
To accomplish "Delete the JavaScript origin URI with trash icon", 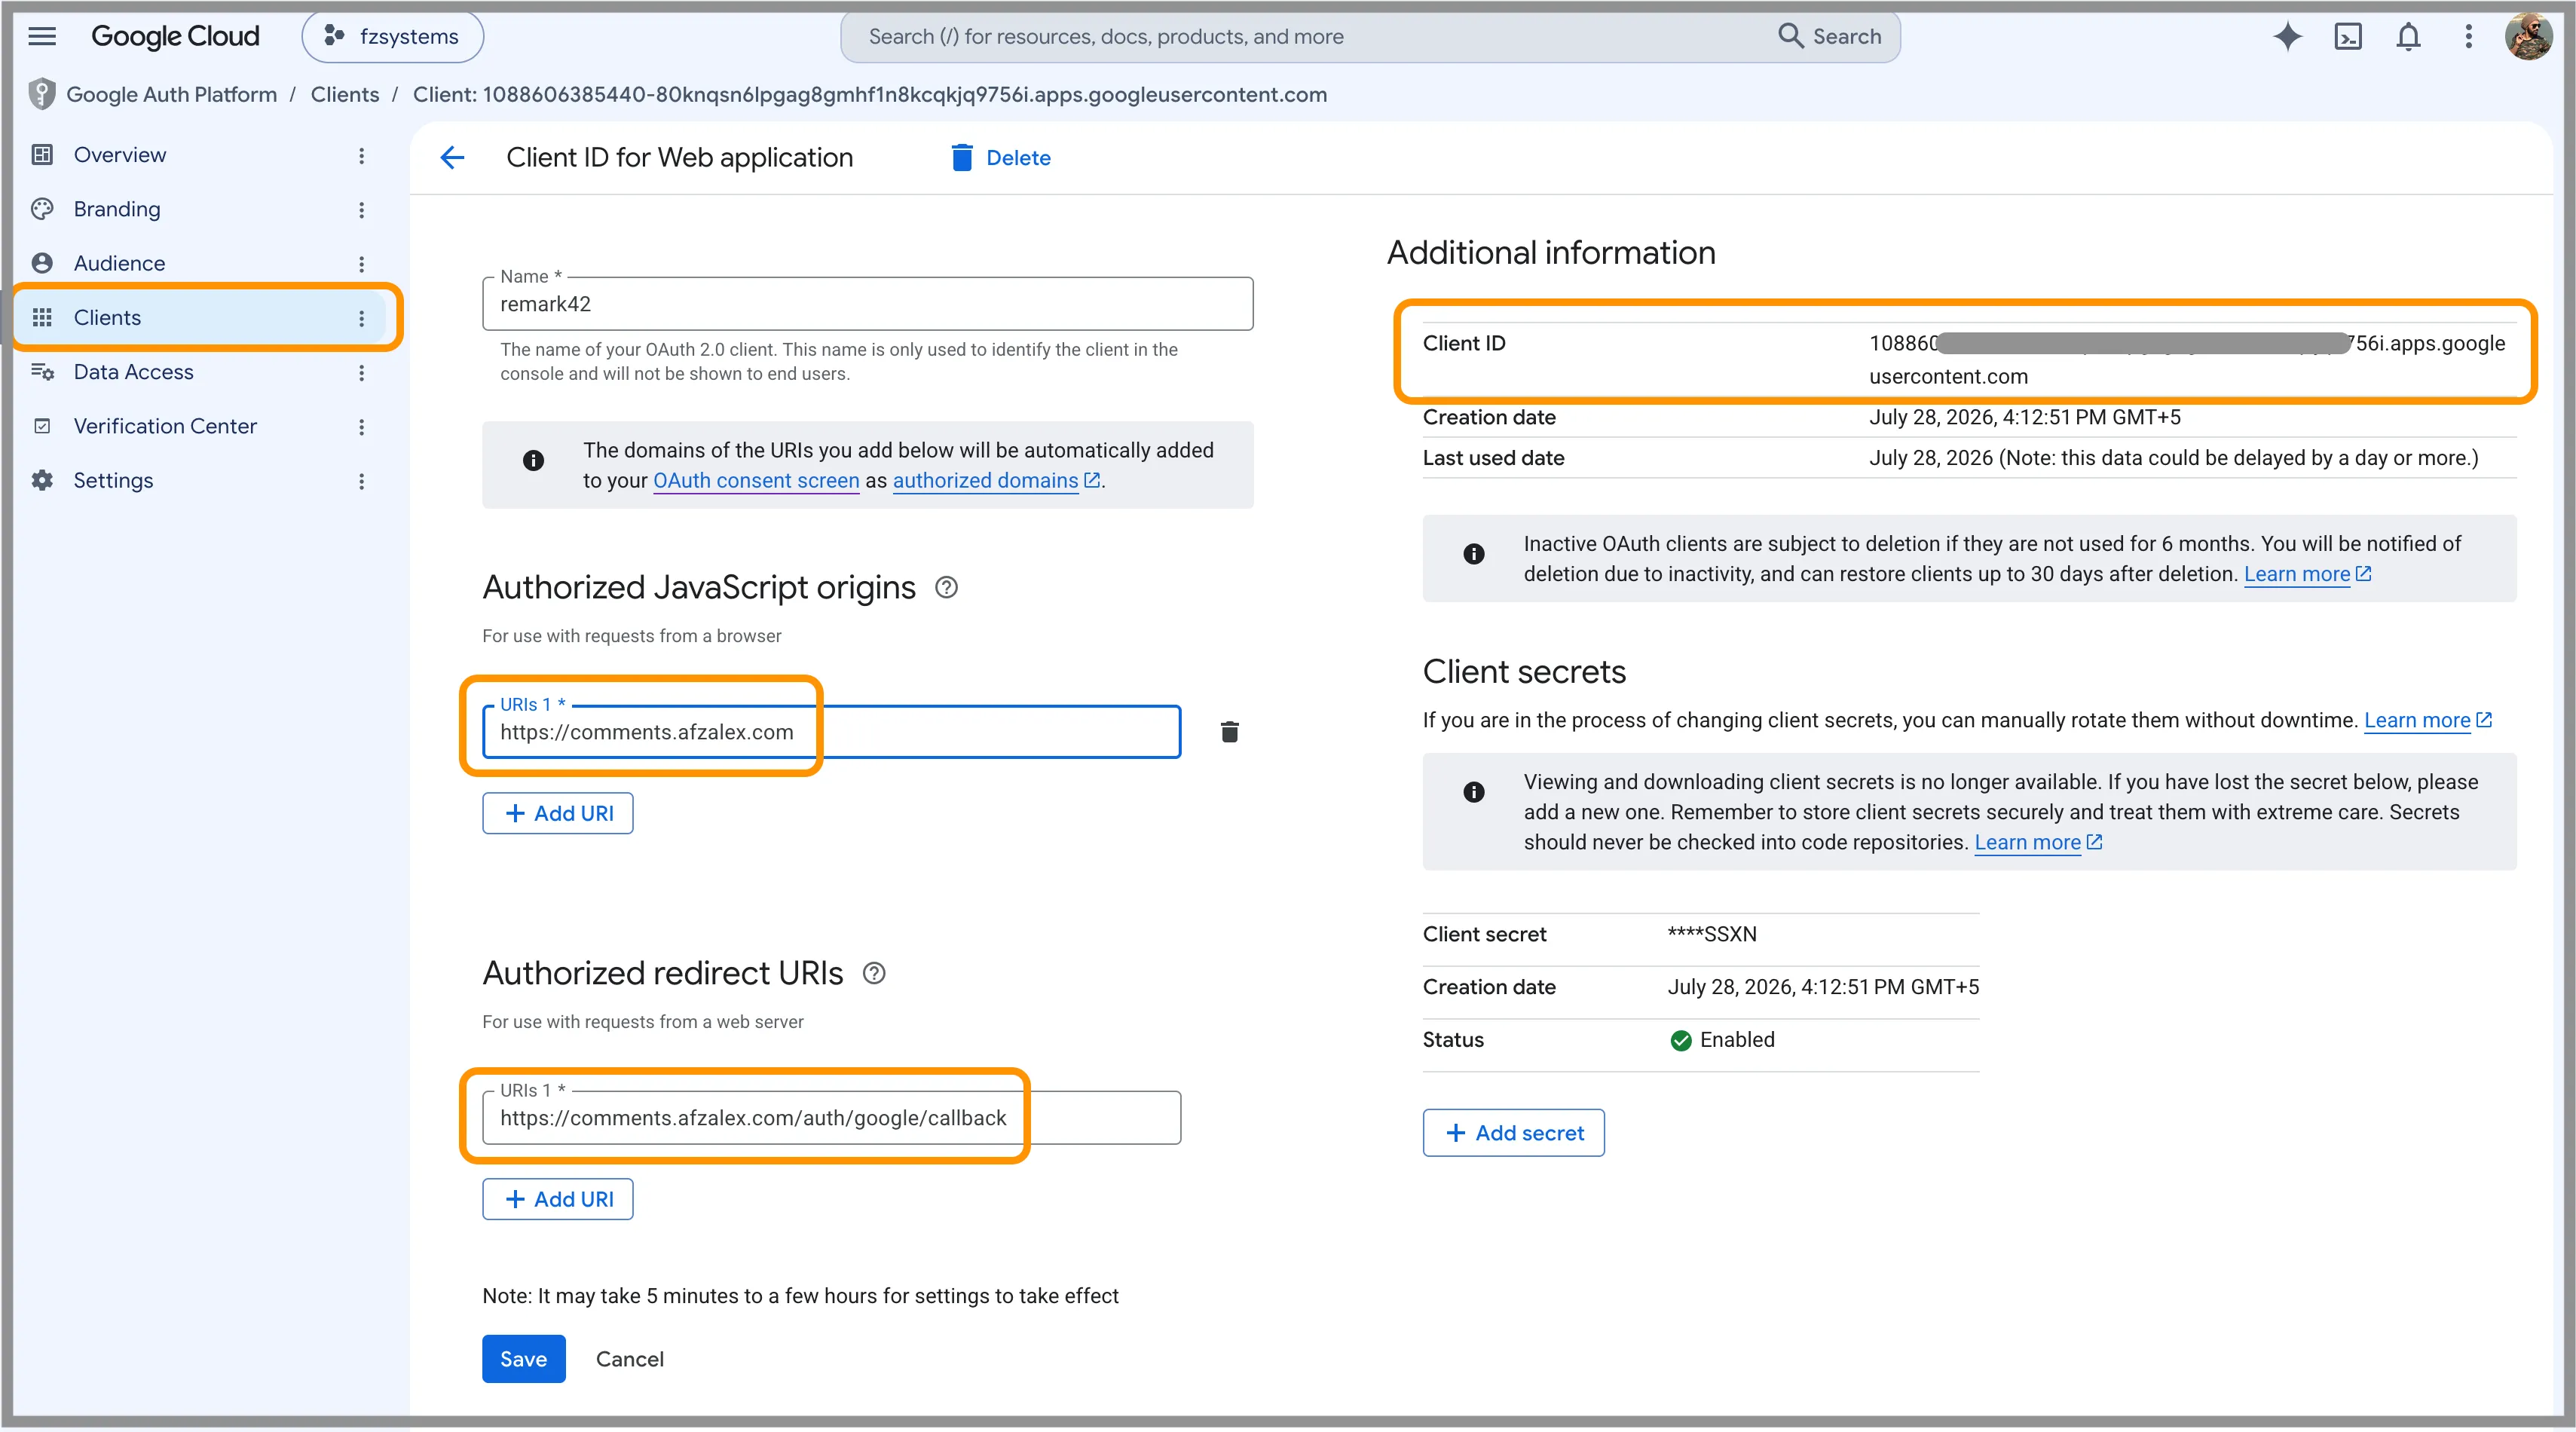I will point(1230,732).
